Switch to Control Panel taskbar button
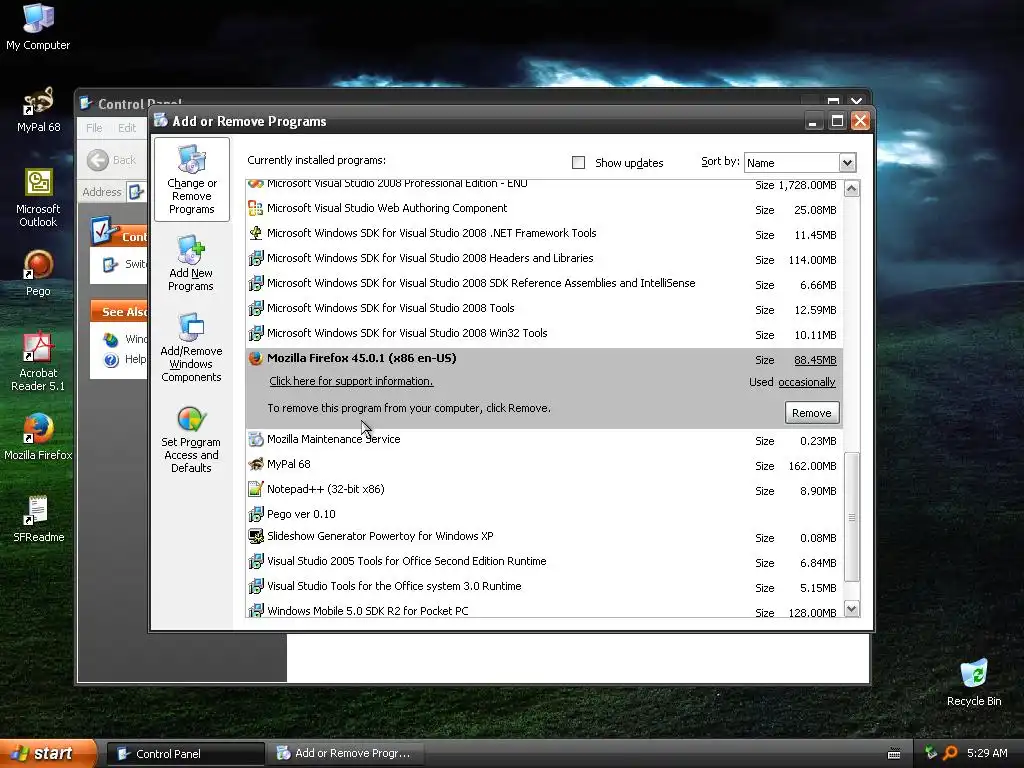 [185, 754]
